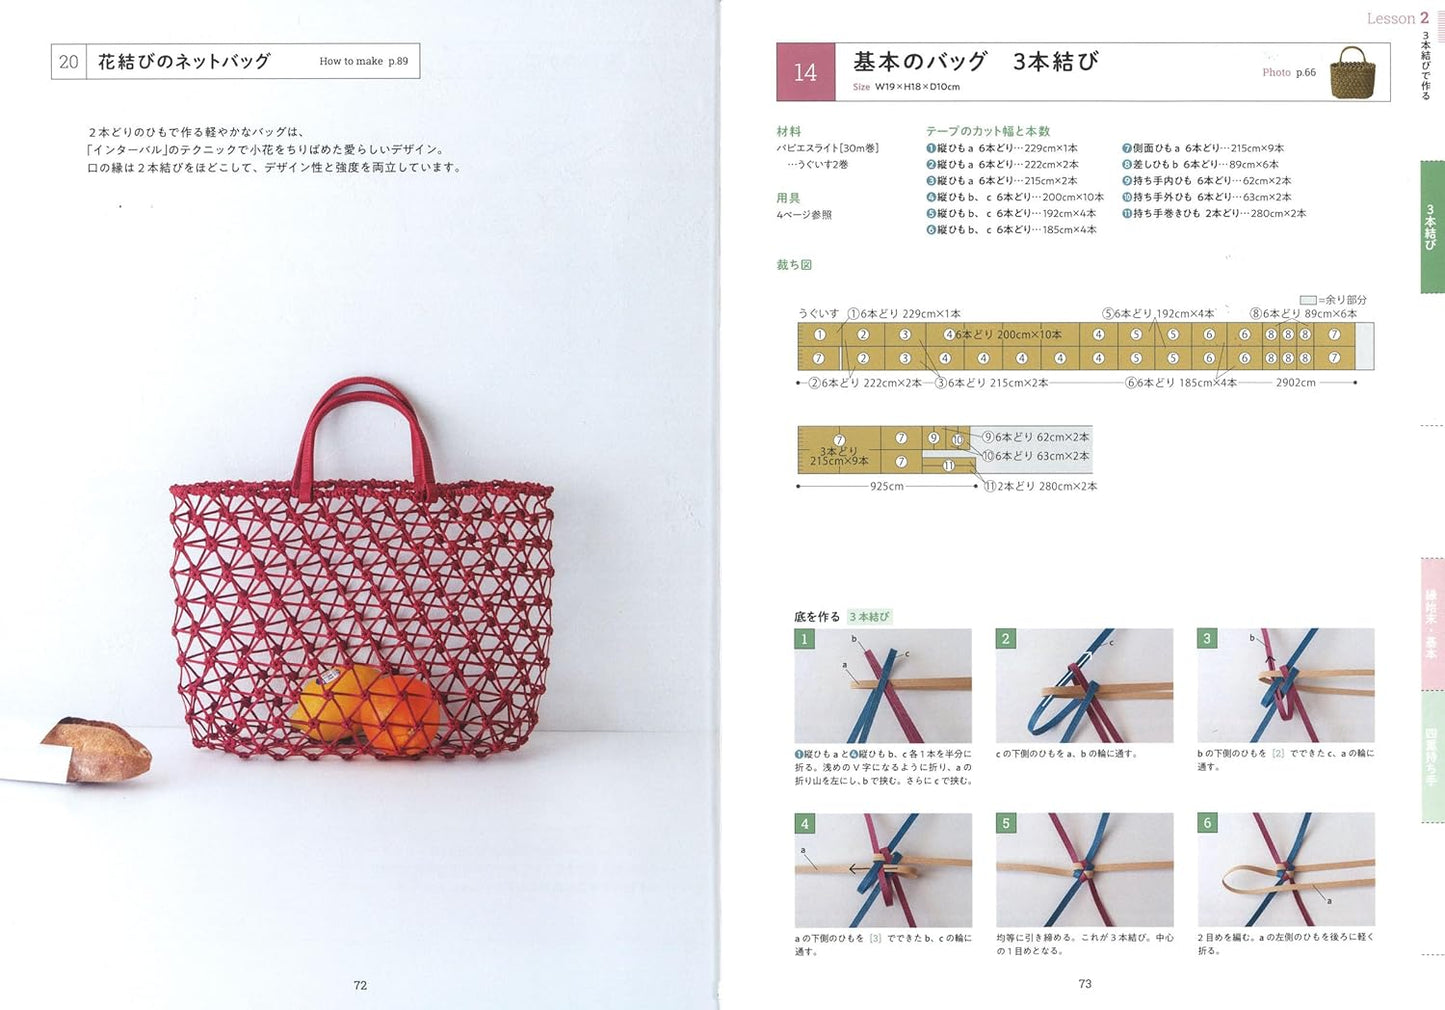Click step 5 tightened knot photo
Screen dimensions: 1445x1010
[1084, 870]
